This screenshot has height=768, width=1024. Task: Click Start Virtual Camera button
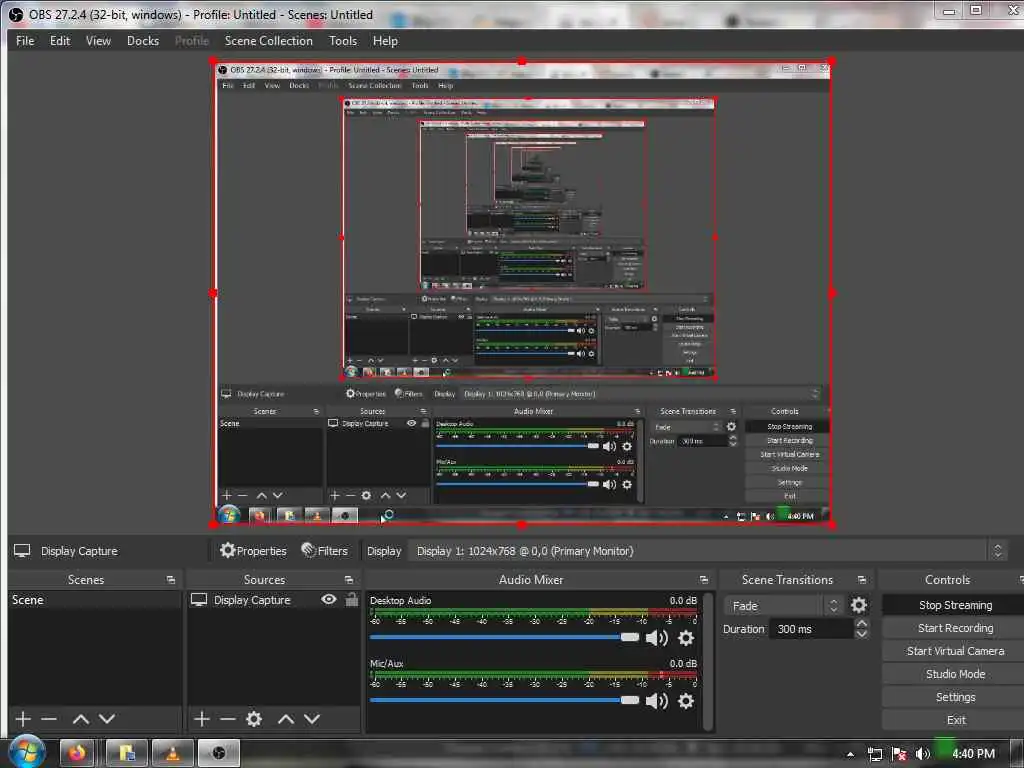click(x=955, y=650)
